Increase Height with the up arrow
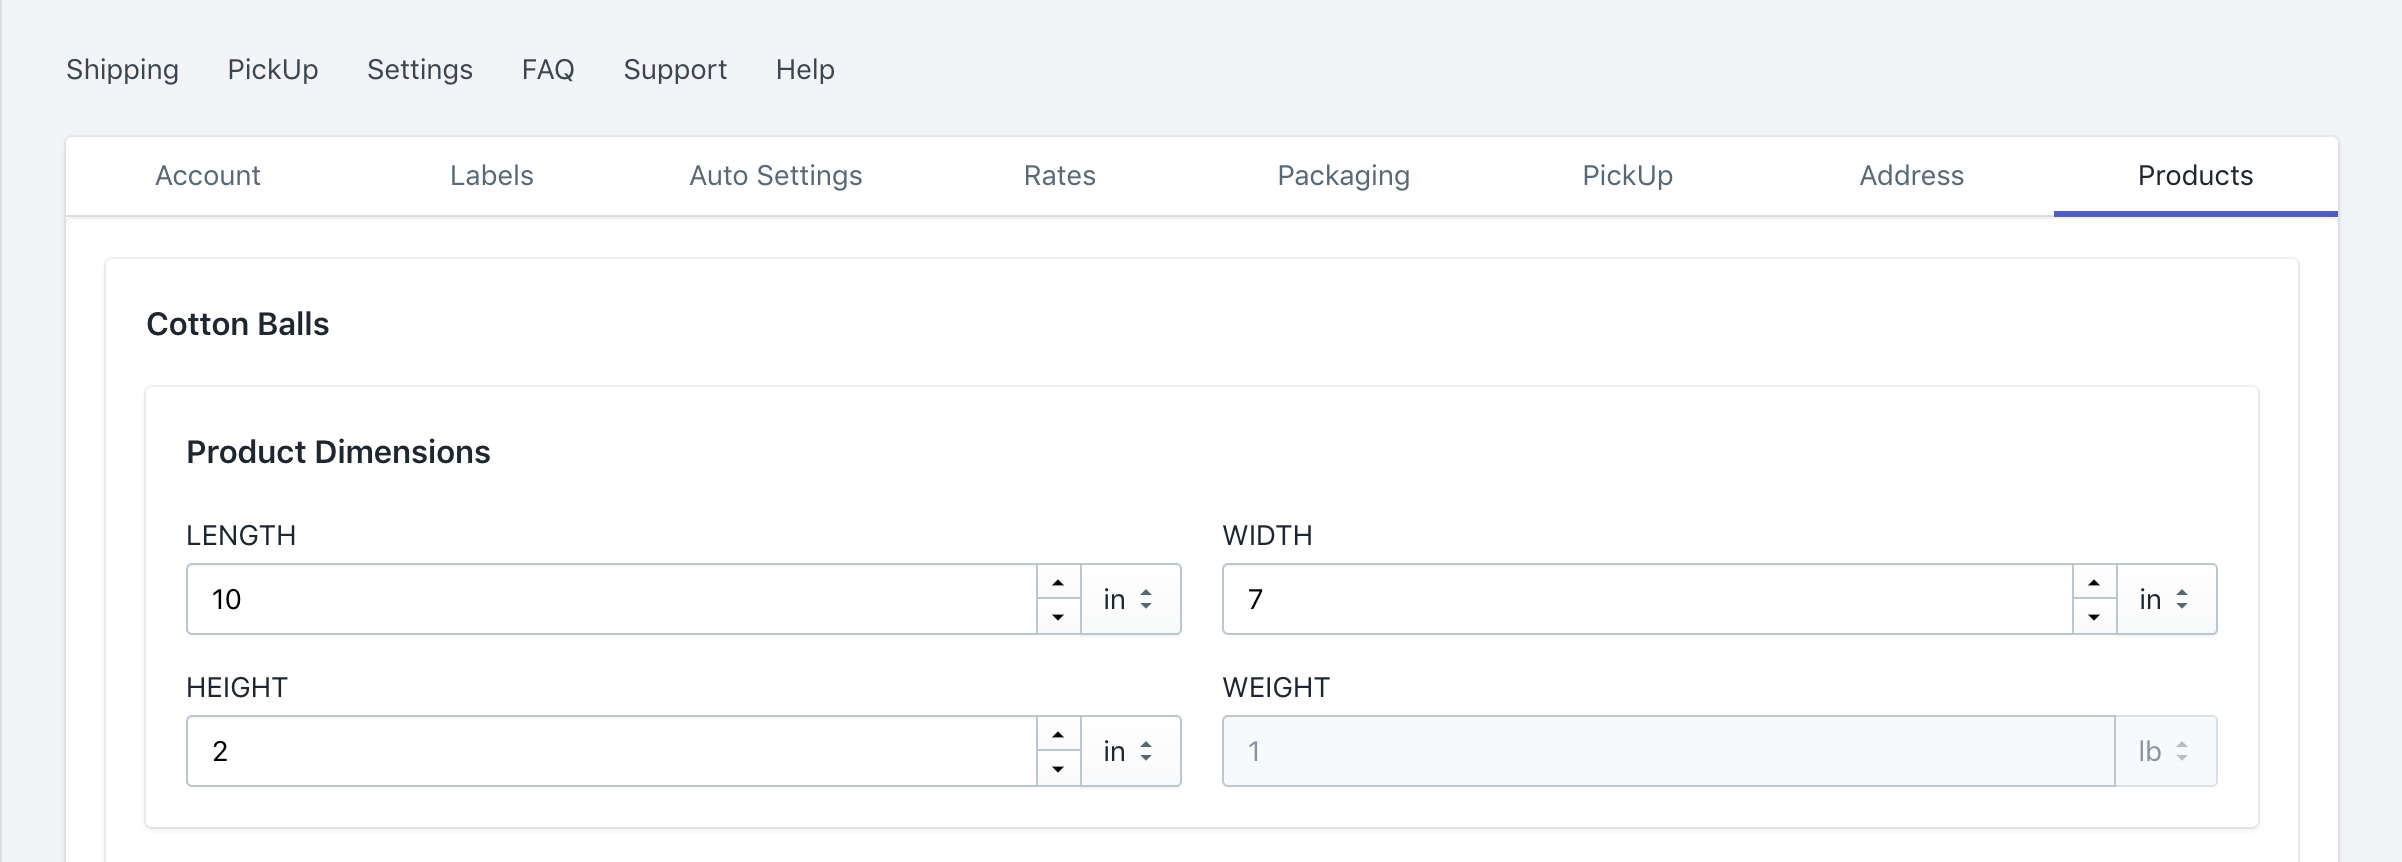Screen dimensions: 2402x862 tap(1058, 734)
